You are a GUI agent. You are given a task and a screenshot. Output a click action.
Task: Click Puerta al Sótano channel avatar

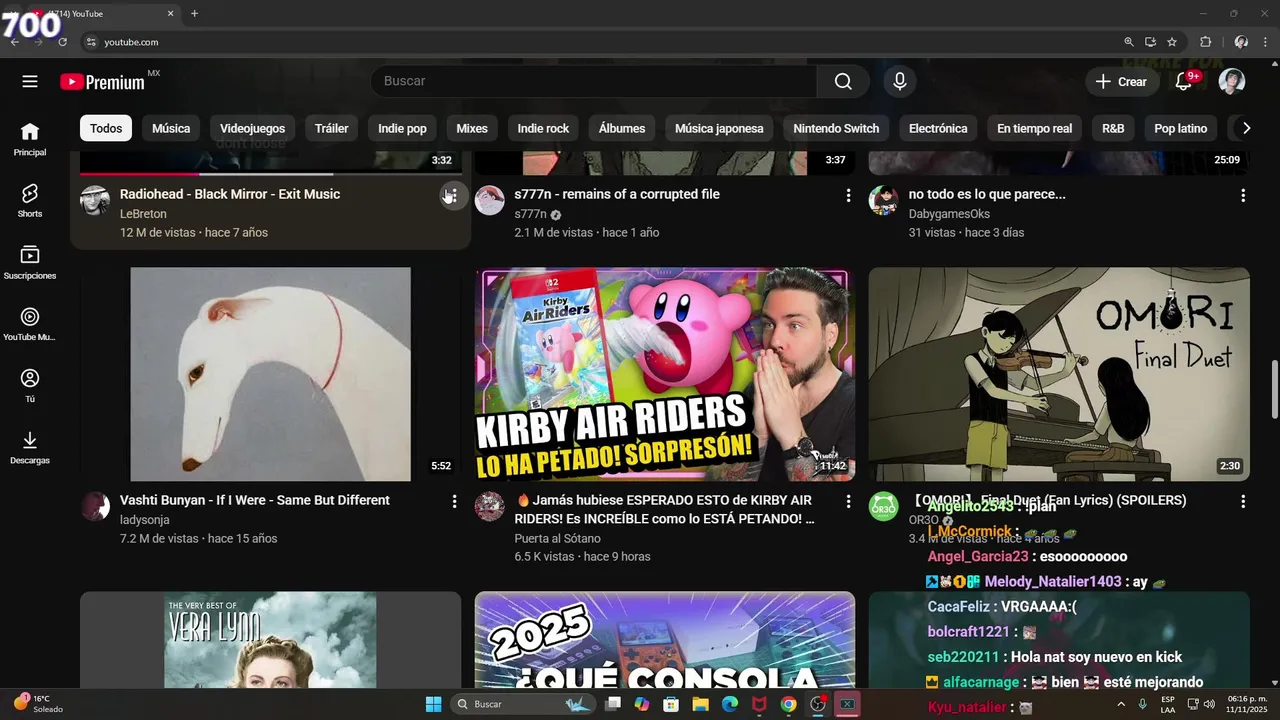tap(490, 506)
